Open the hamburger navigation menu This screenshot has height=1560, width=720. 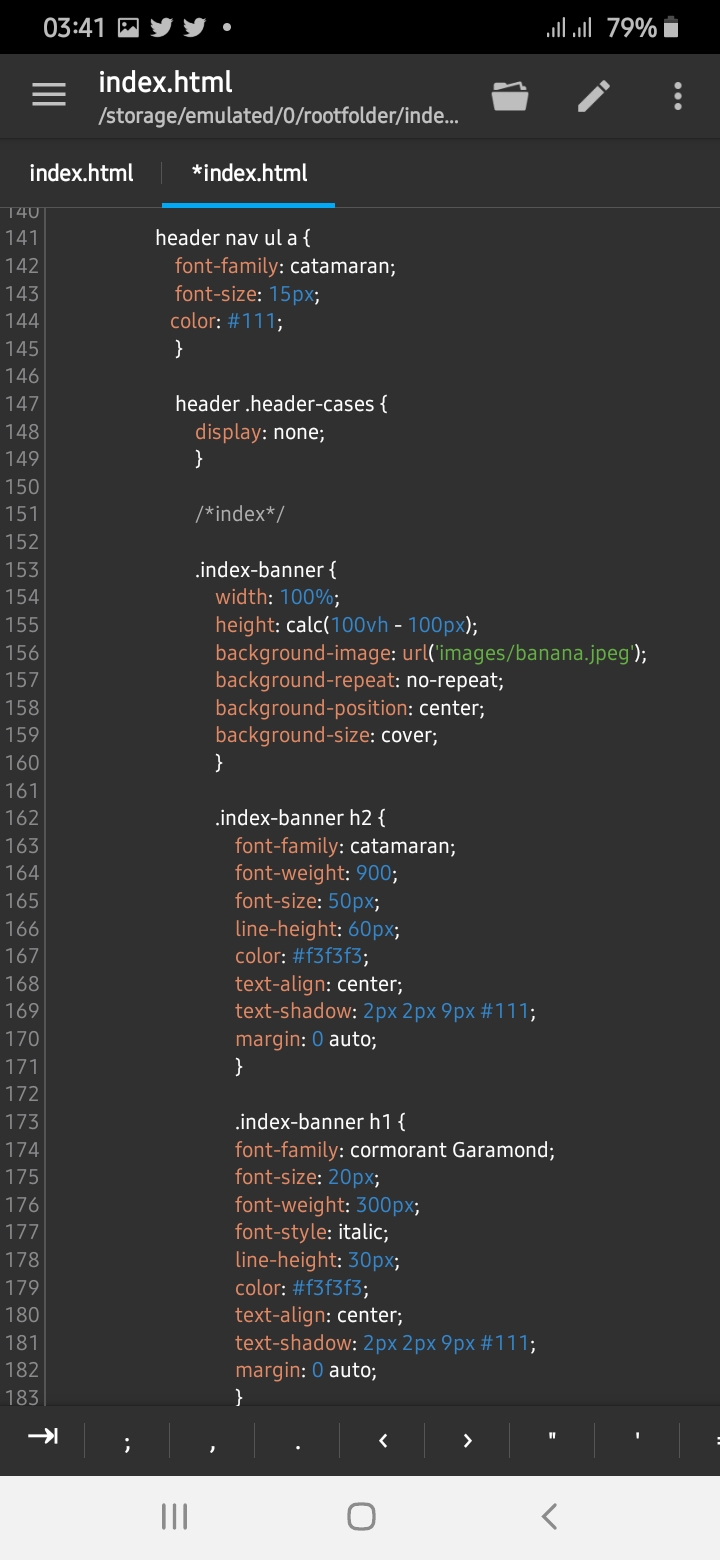(x=49, y=95)
